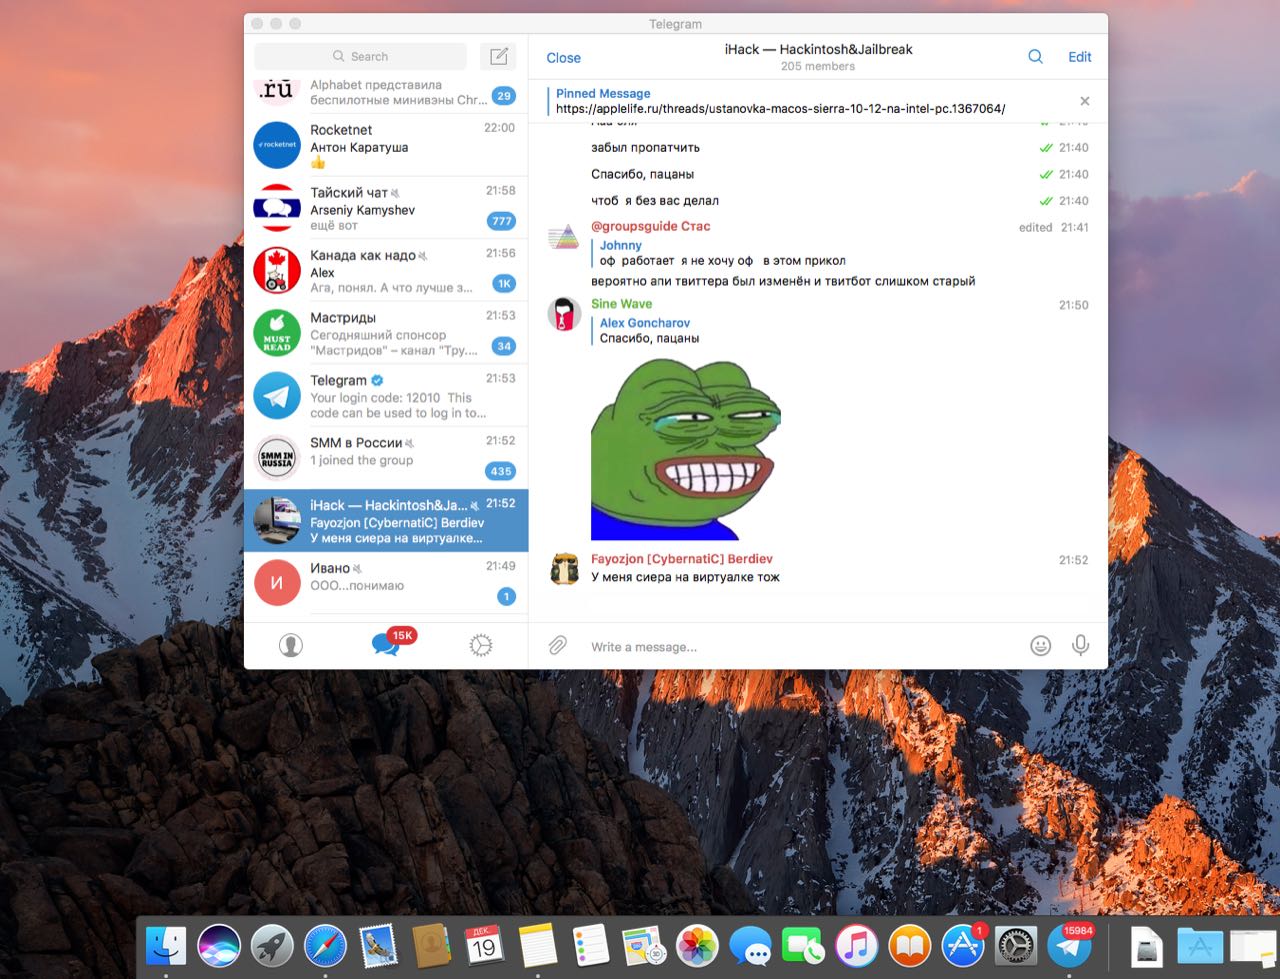Dismiss the pinned message with X
The image size is (1280, 979).
[x=1085, y=101]
